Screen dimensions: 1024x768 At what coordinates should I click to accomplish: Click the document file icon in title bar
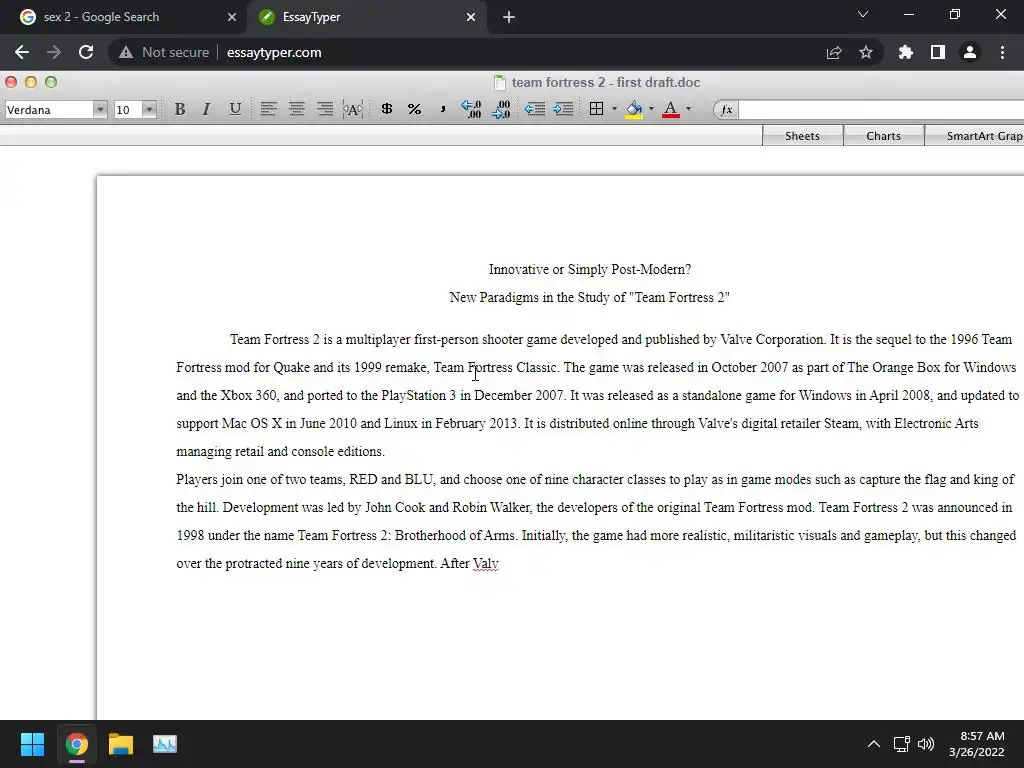point(500,82)
